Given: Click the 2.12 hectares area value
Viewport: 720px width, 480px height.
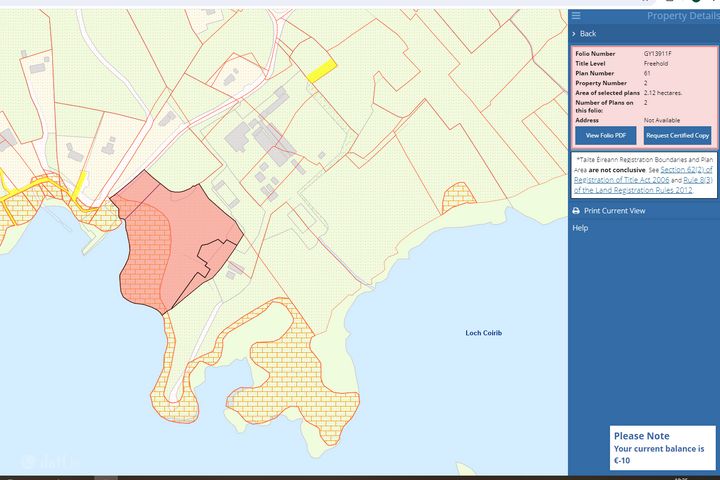Looking at the screenshot, I should pos(663,92).
